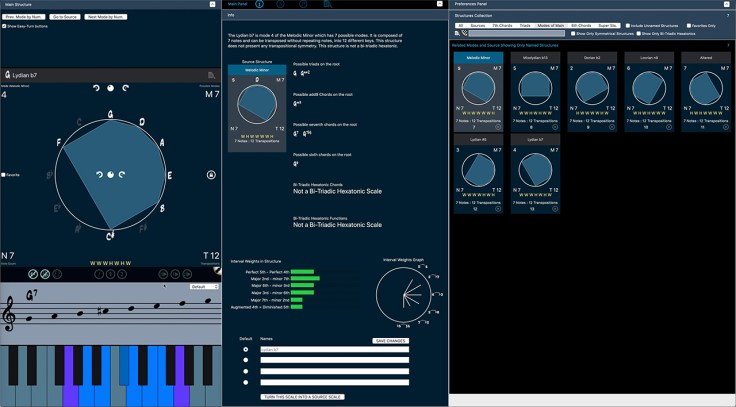Collapse the Preferences Panel with its arrow
736x407 pixels.
[x=728, y=3]
